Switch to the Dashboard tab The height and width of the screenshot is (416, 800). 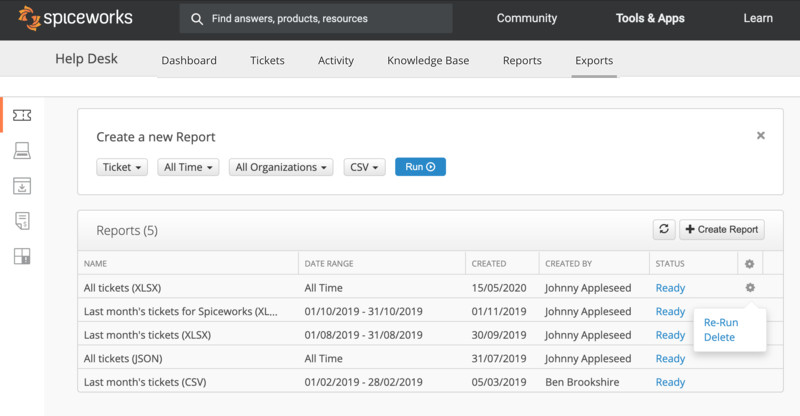click(189, 60)
